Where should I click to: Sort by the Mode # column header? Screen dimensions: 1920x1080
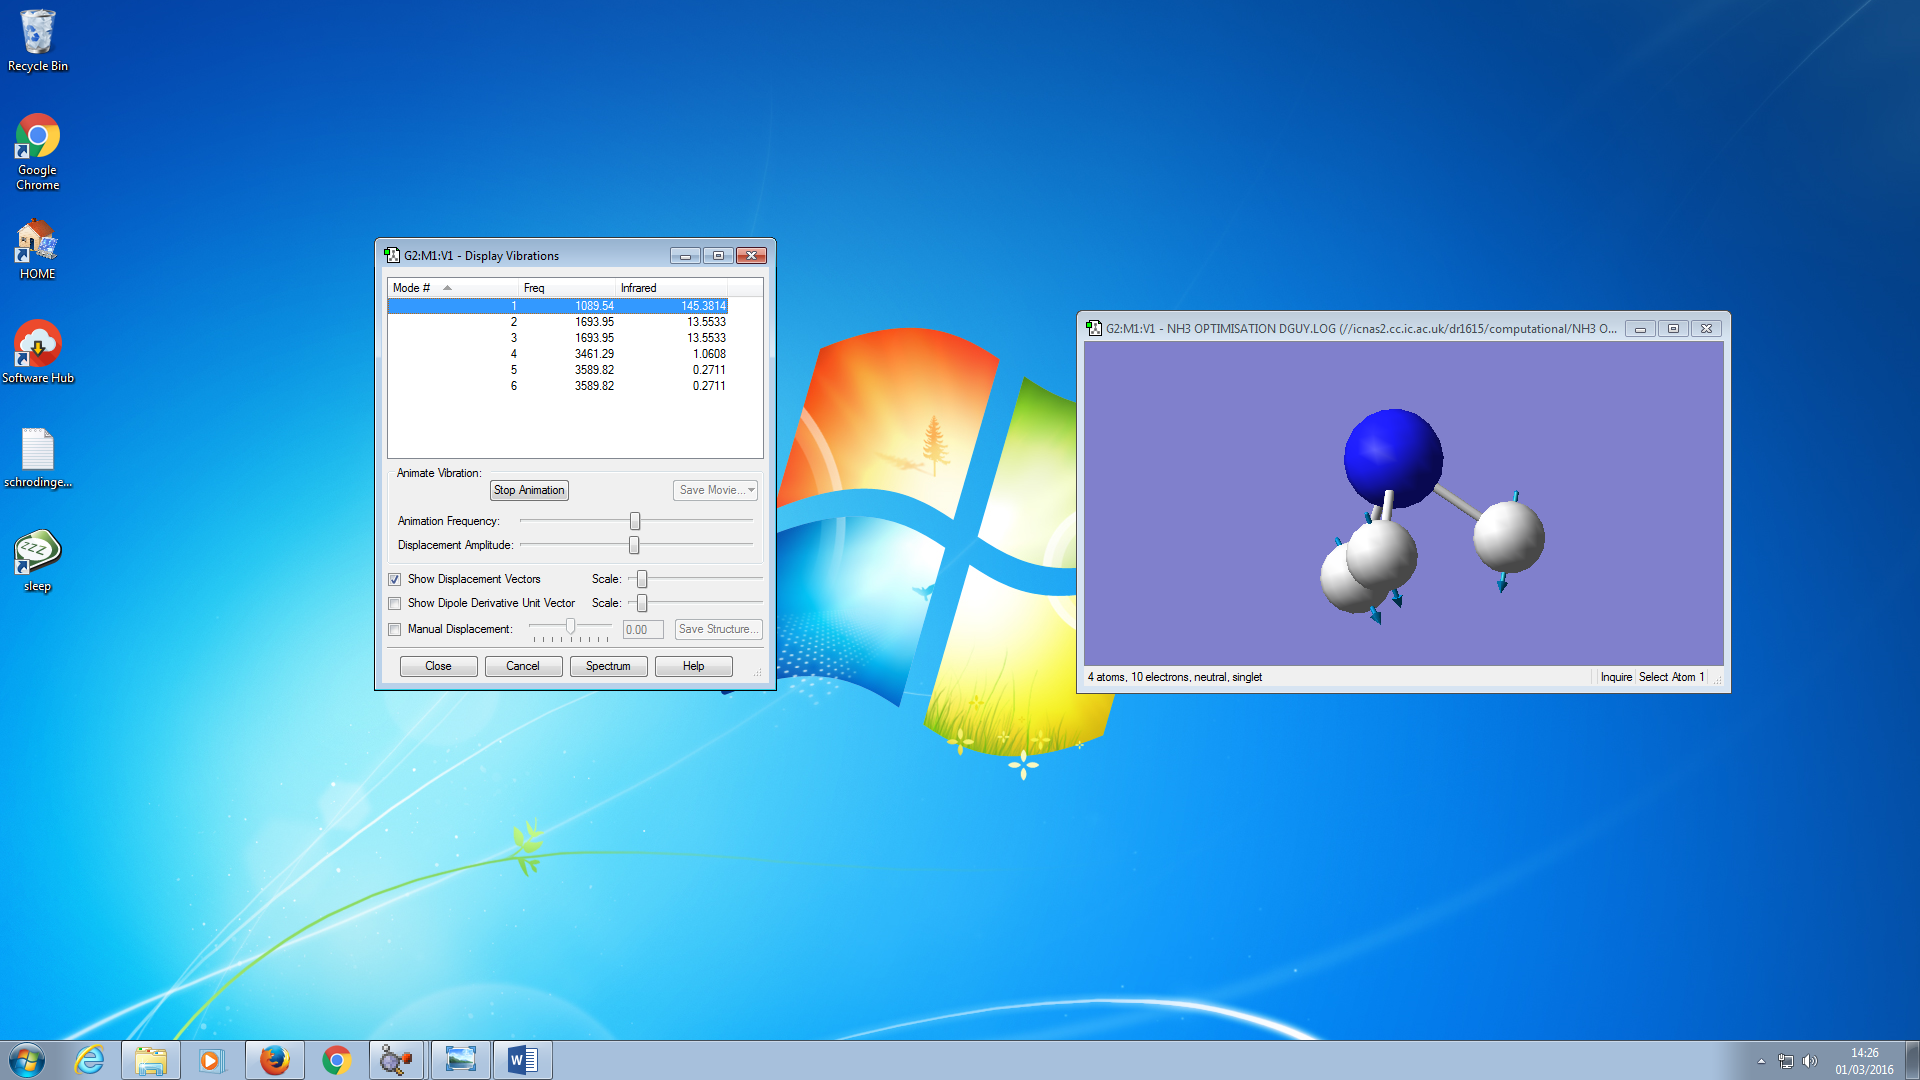pos(420,288)
